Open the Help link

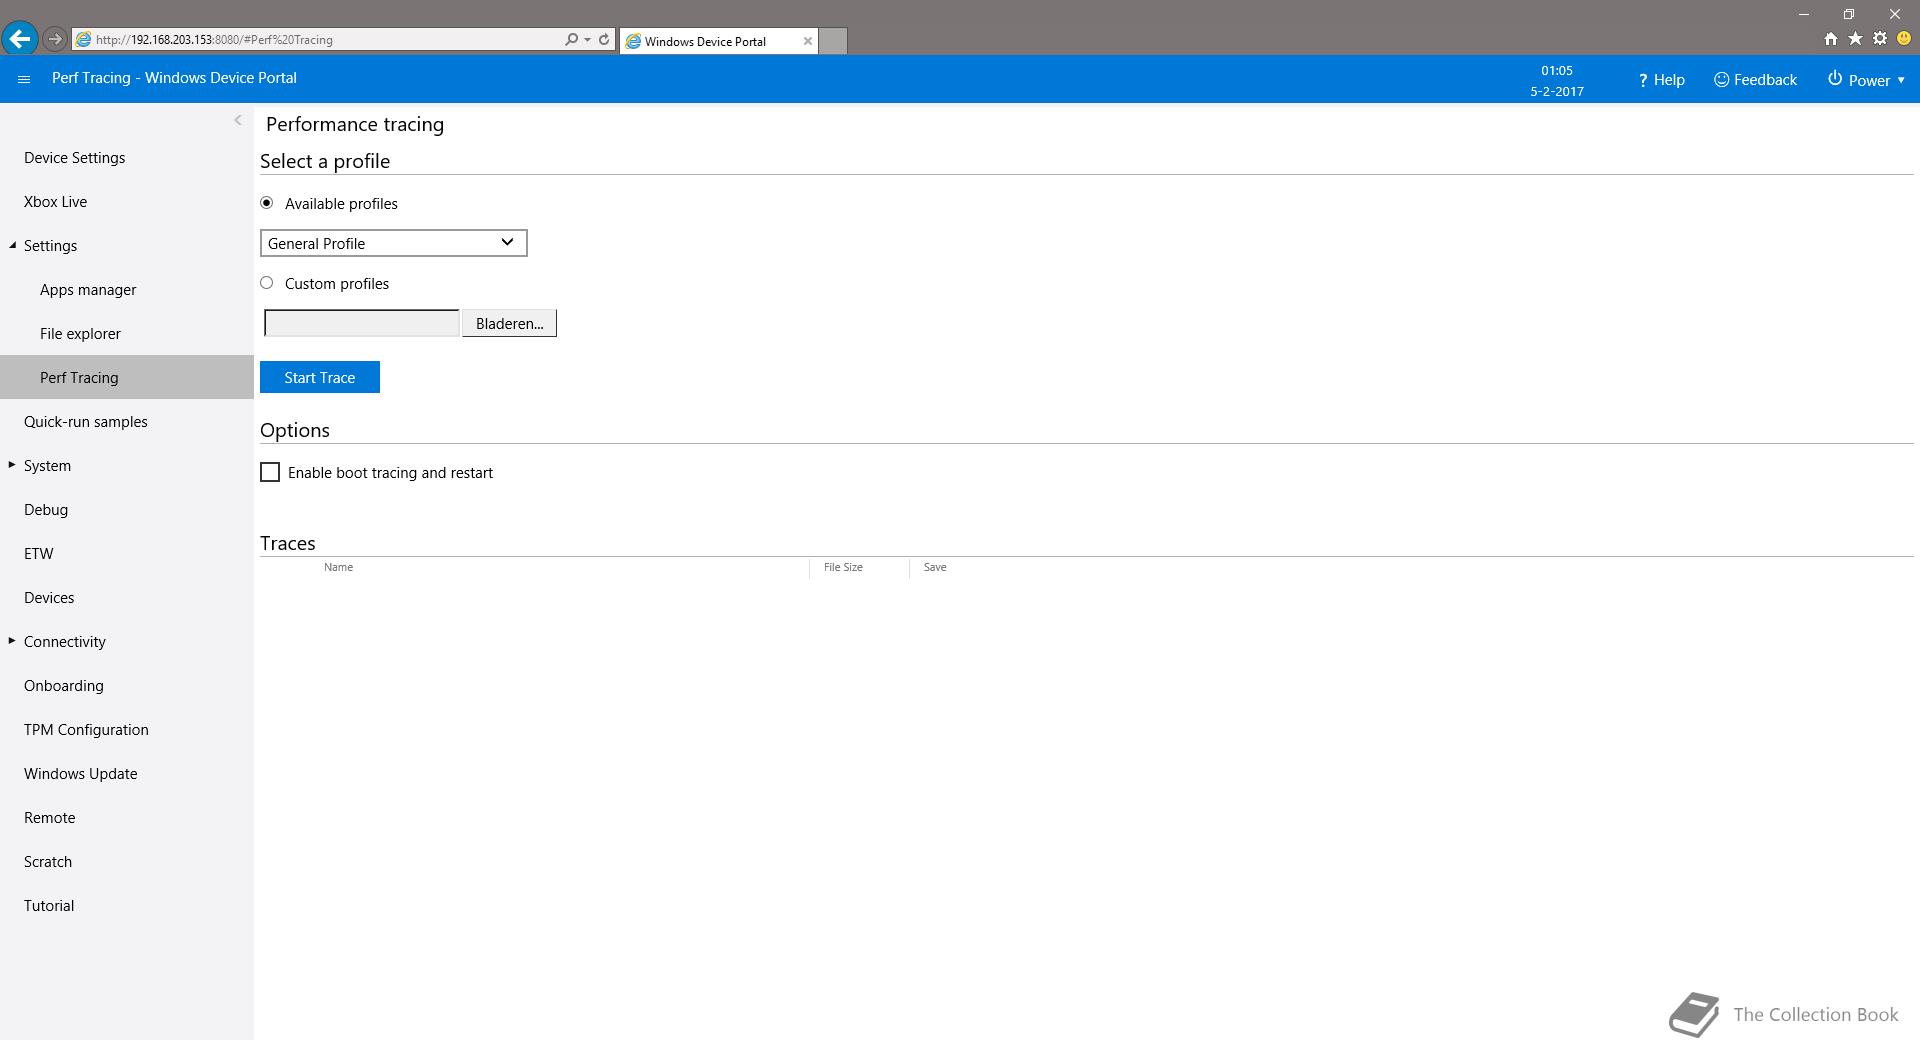pyautogui.click(x=1661, y=80)
